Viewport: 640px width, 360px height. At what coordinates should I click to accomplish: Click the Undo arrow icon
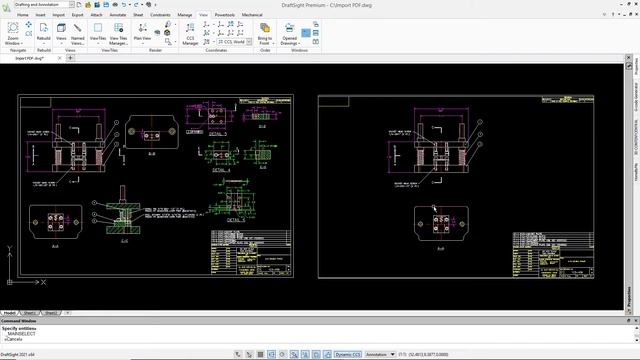pyautogui.click(x=124, y=4)
